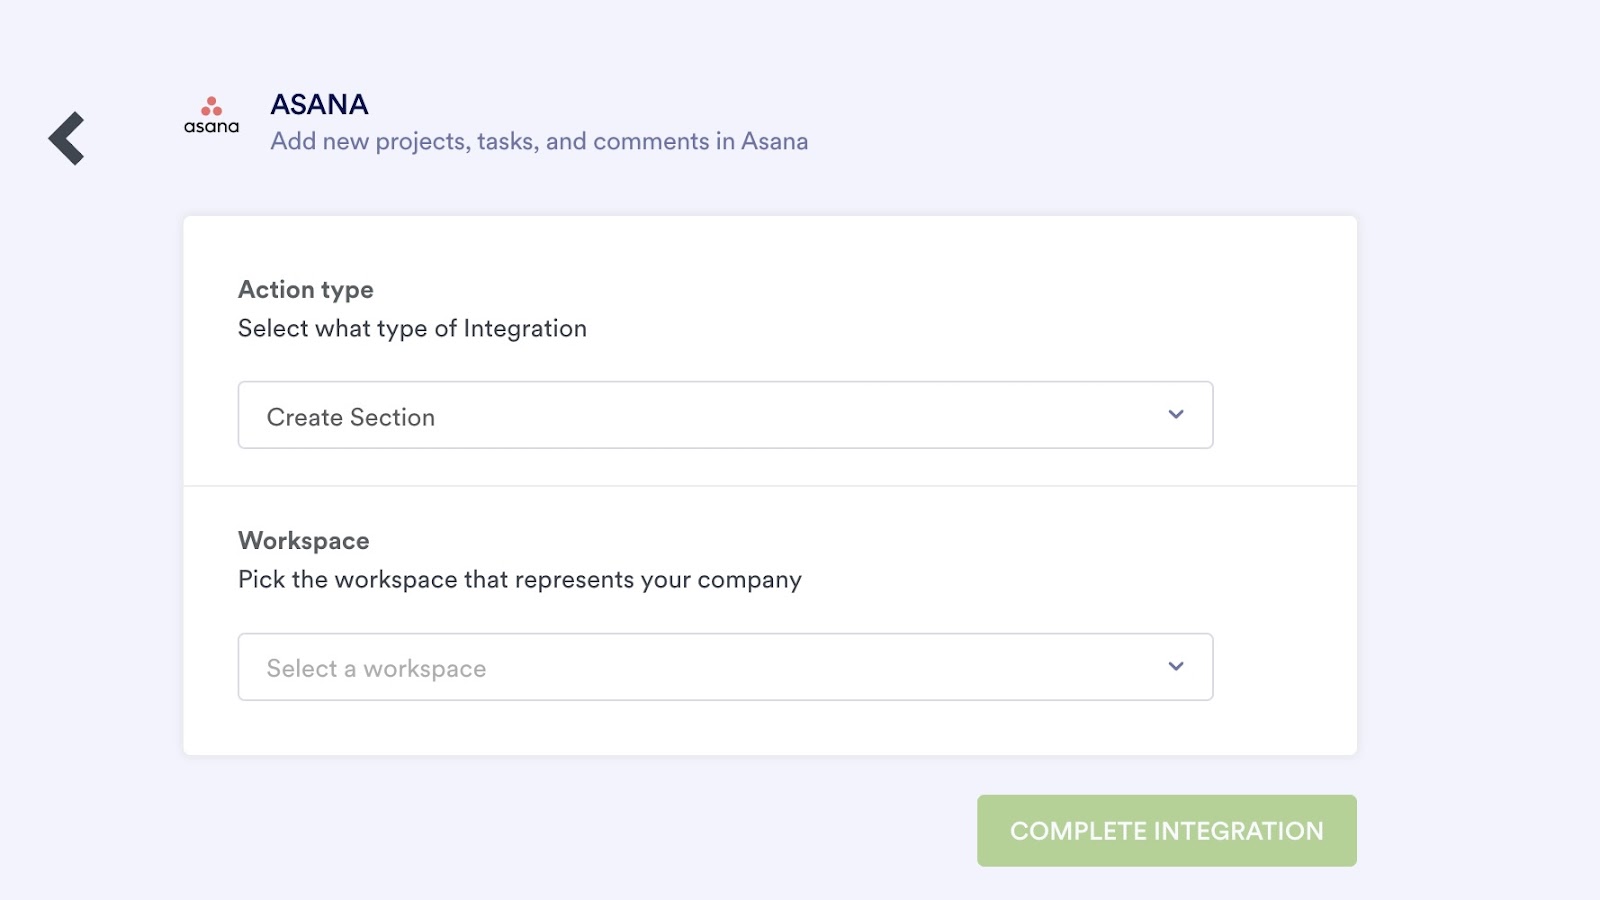The height and width of the screenshot is (900, 1600).
Task: Click the Workspace section label
Action: (304, 540)
